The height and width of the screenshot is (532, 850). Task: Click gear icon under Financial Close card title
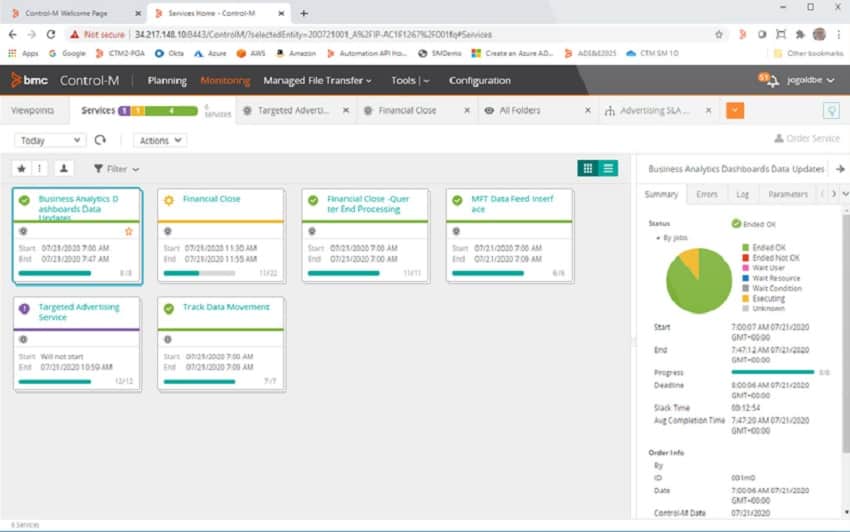[x=168, y=232]
